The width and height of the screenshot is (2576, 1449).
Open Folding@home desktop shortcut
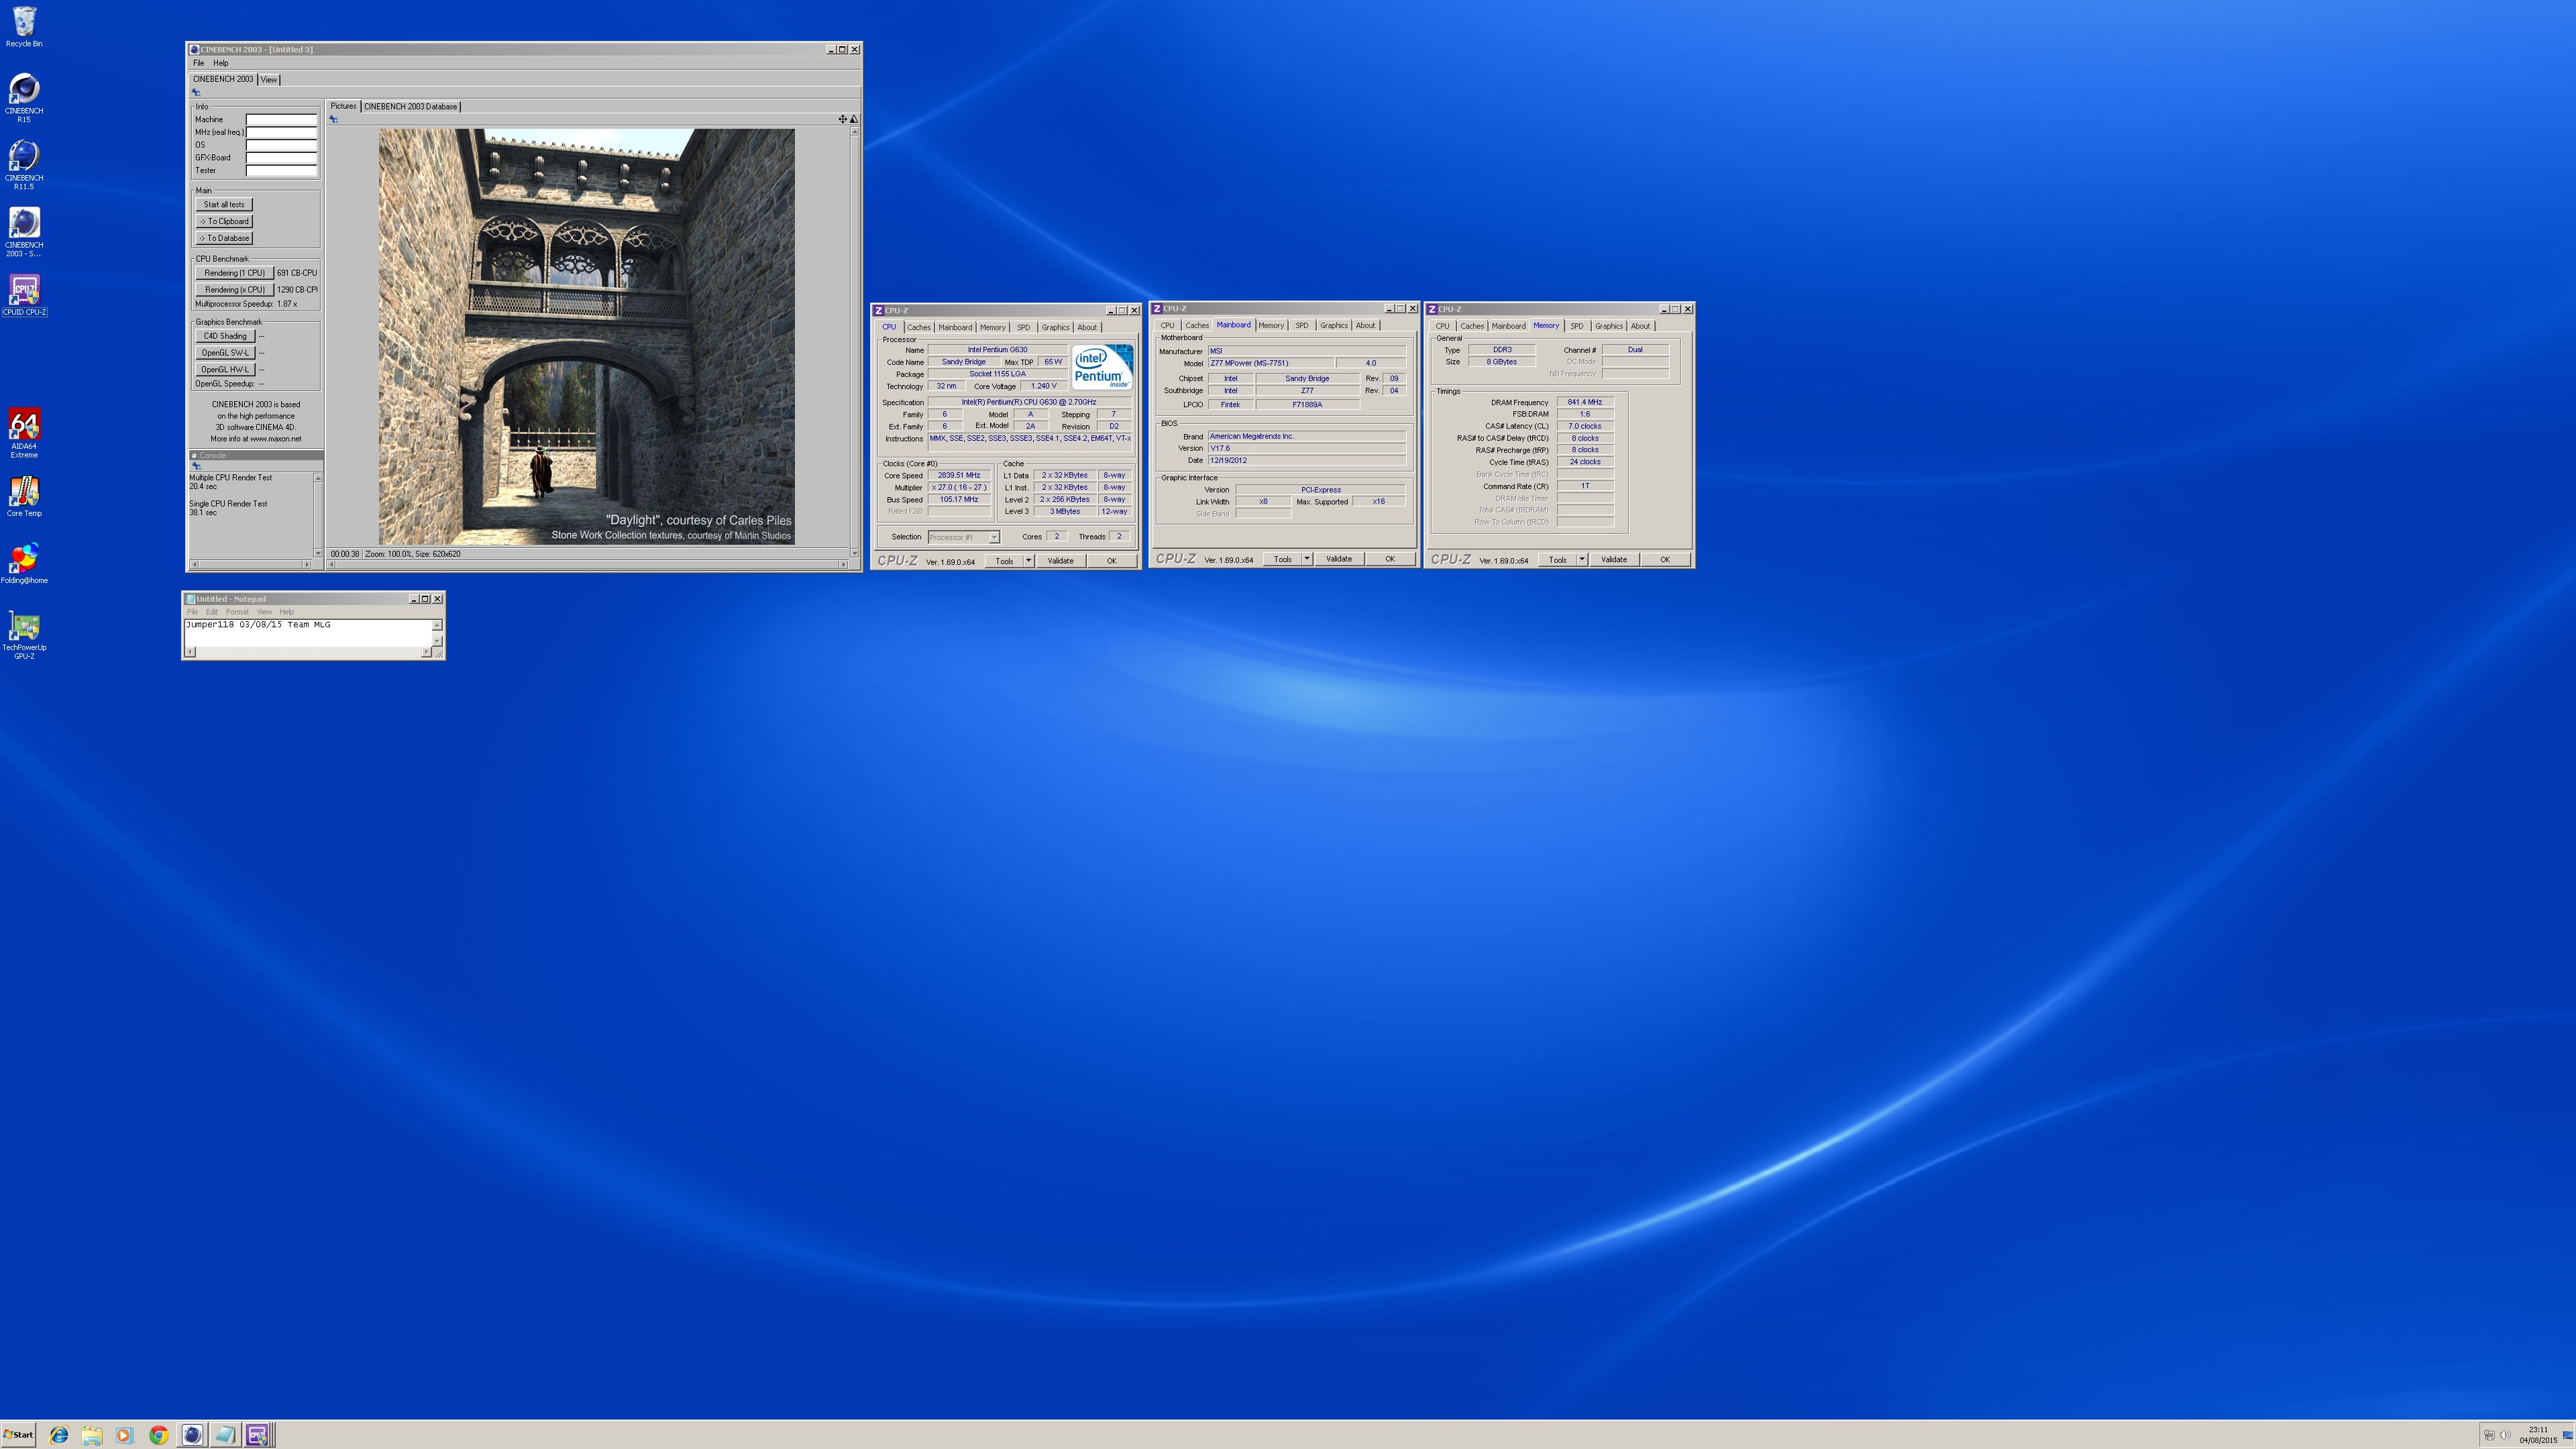(x=24, y=564)
